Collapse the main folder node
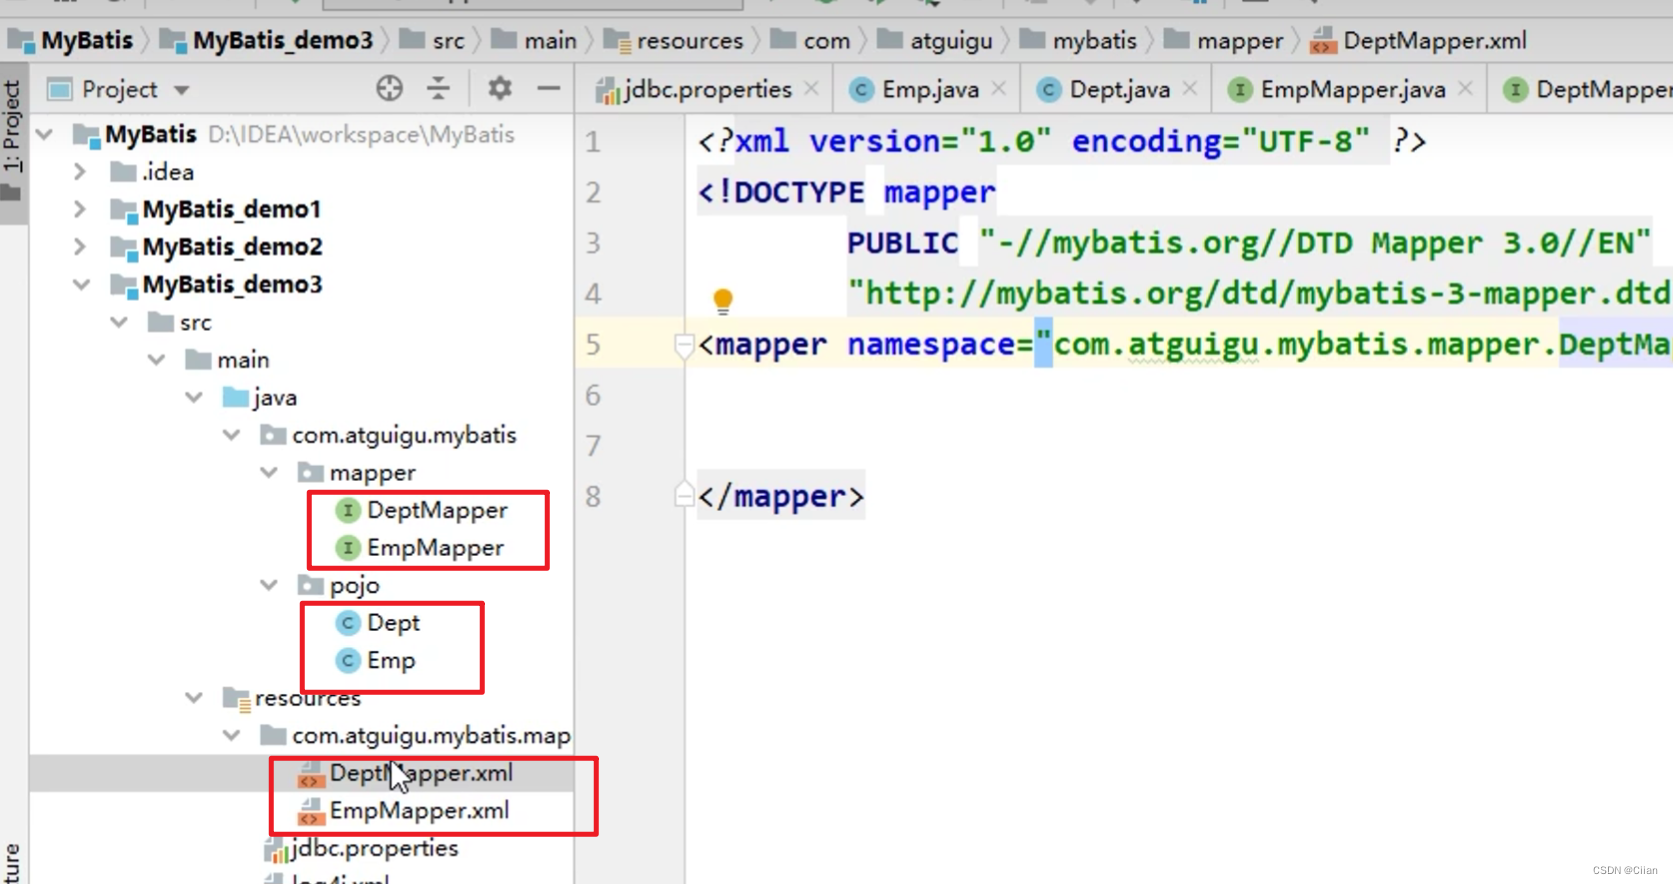 click(157, 360)
